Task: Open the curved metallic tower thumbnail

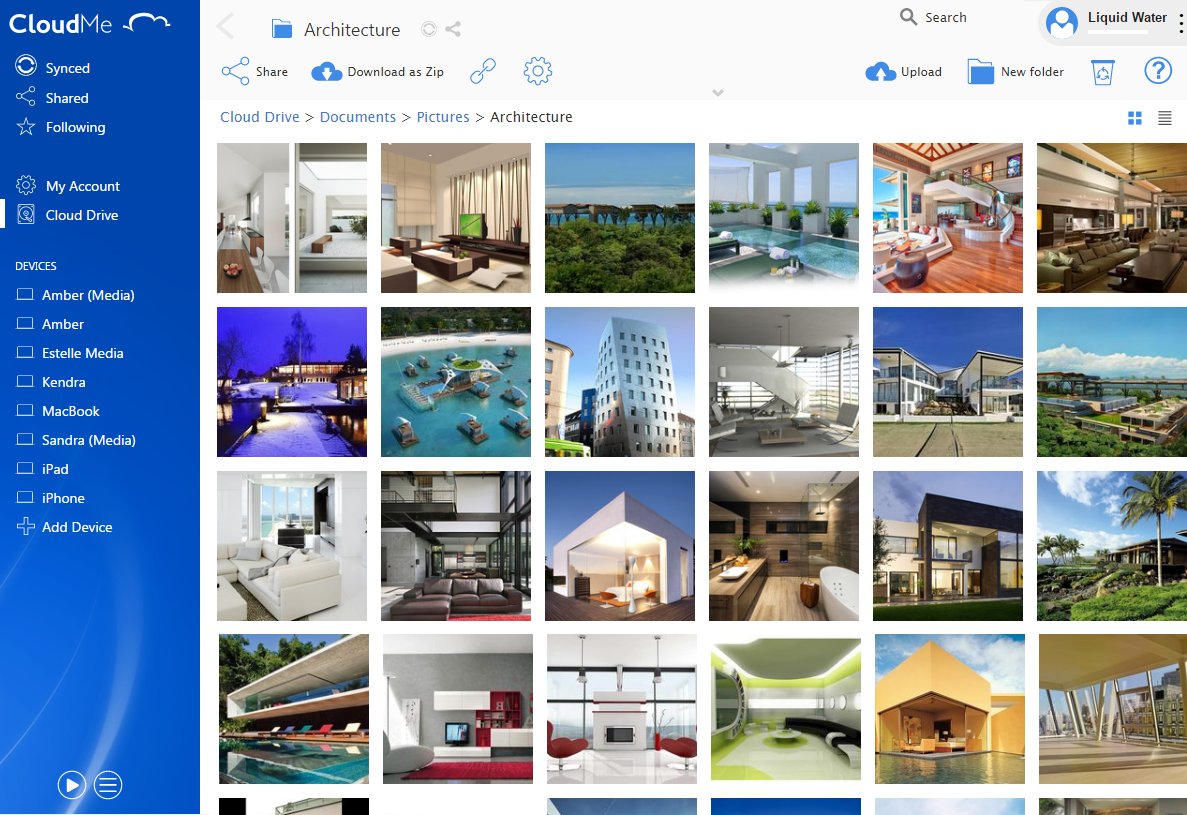Action: click(x=620, y=382)
